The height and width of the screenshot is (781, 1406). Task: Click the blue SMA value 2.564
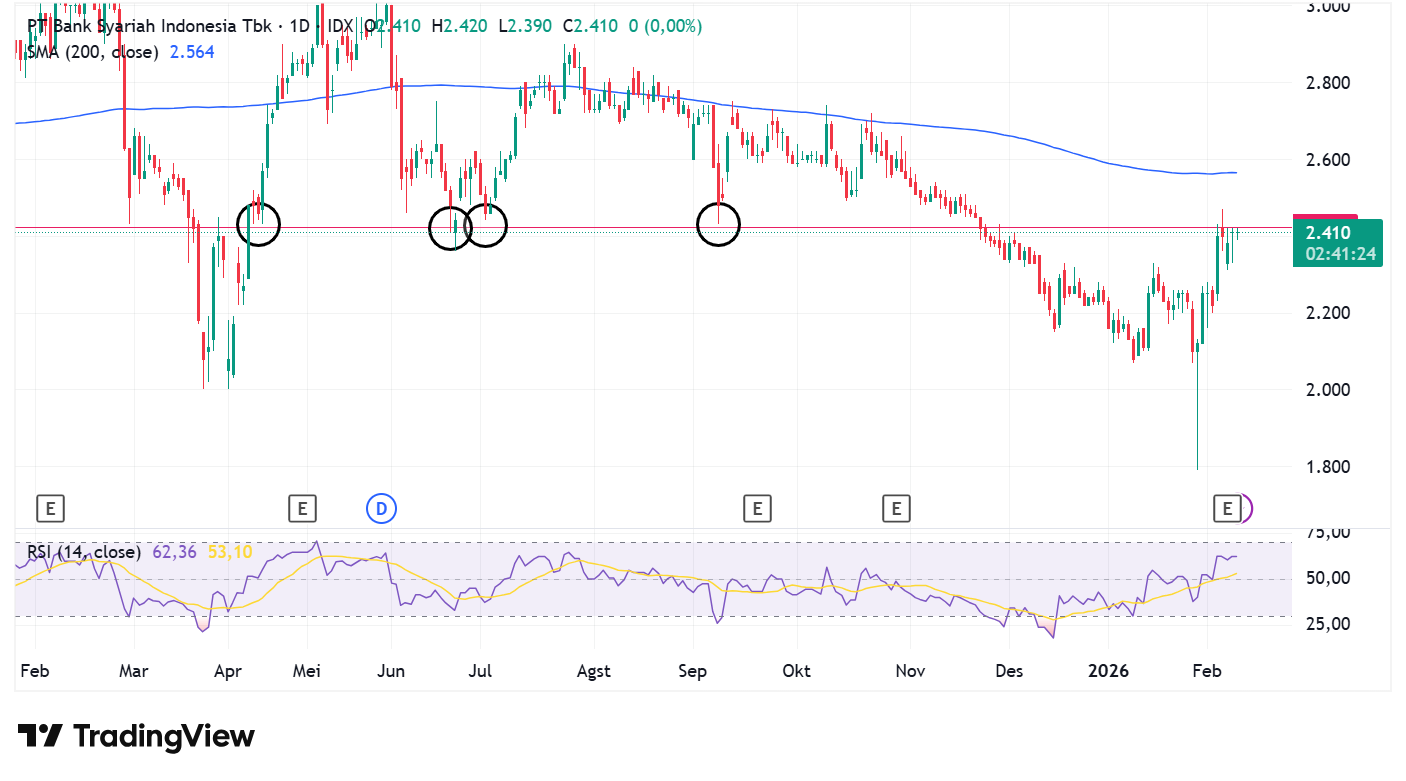192,52
